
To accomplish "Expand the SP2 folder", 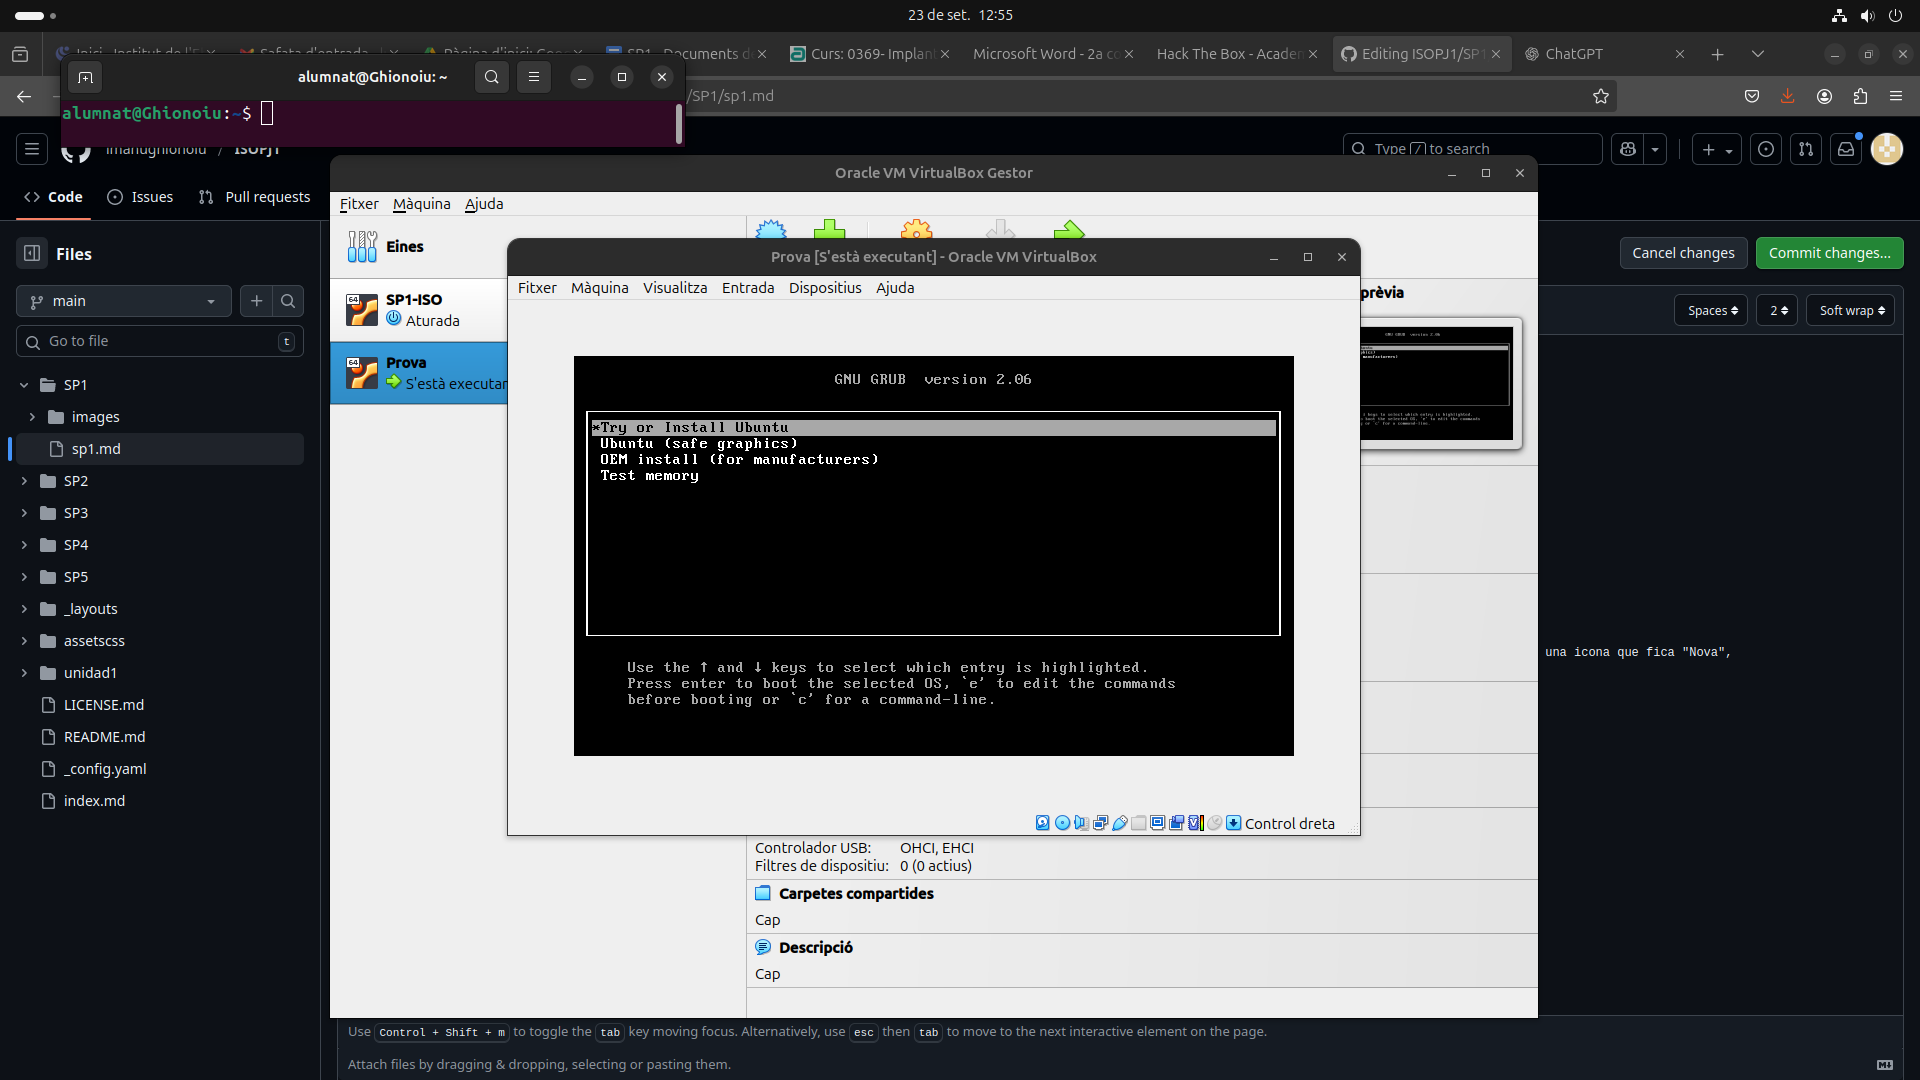I will tap(25, 481).
